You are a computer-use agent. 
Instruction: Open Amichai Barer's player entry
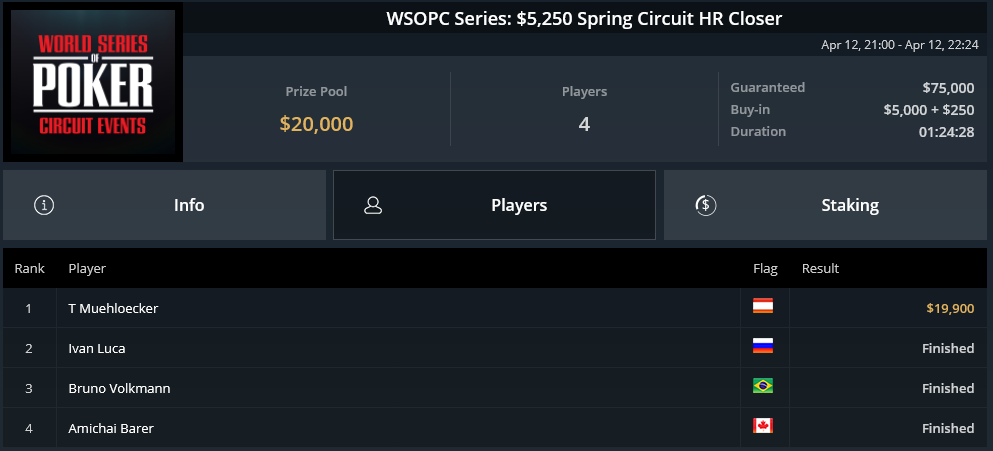[x=111, y=428]
